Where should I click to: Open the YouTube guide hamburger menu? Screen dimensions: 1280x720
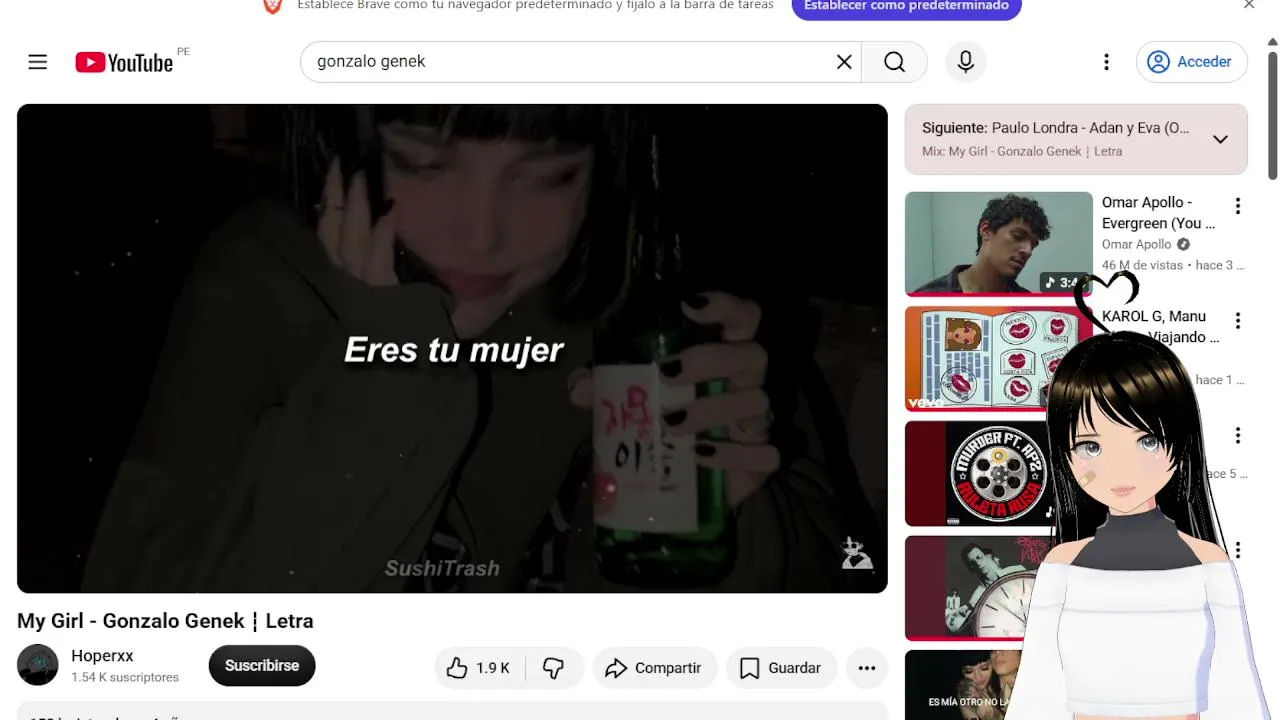(38, 62)
